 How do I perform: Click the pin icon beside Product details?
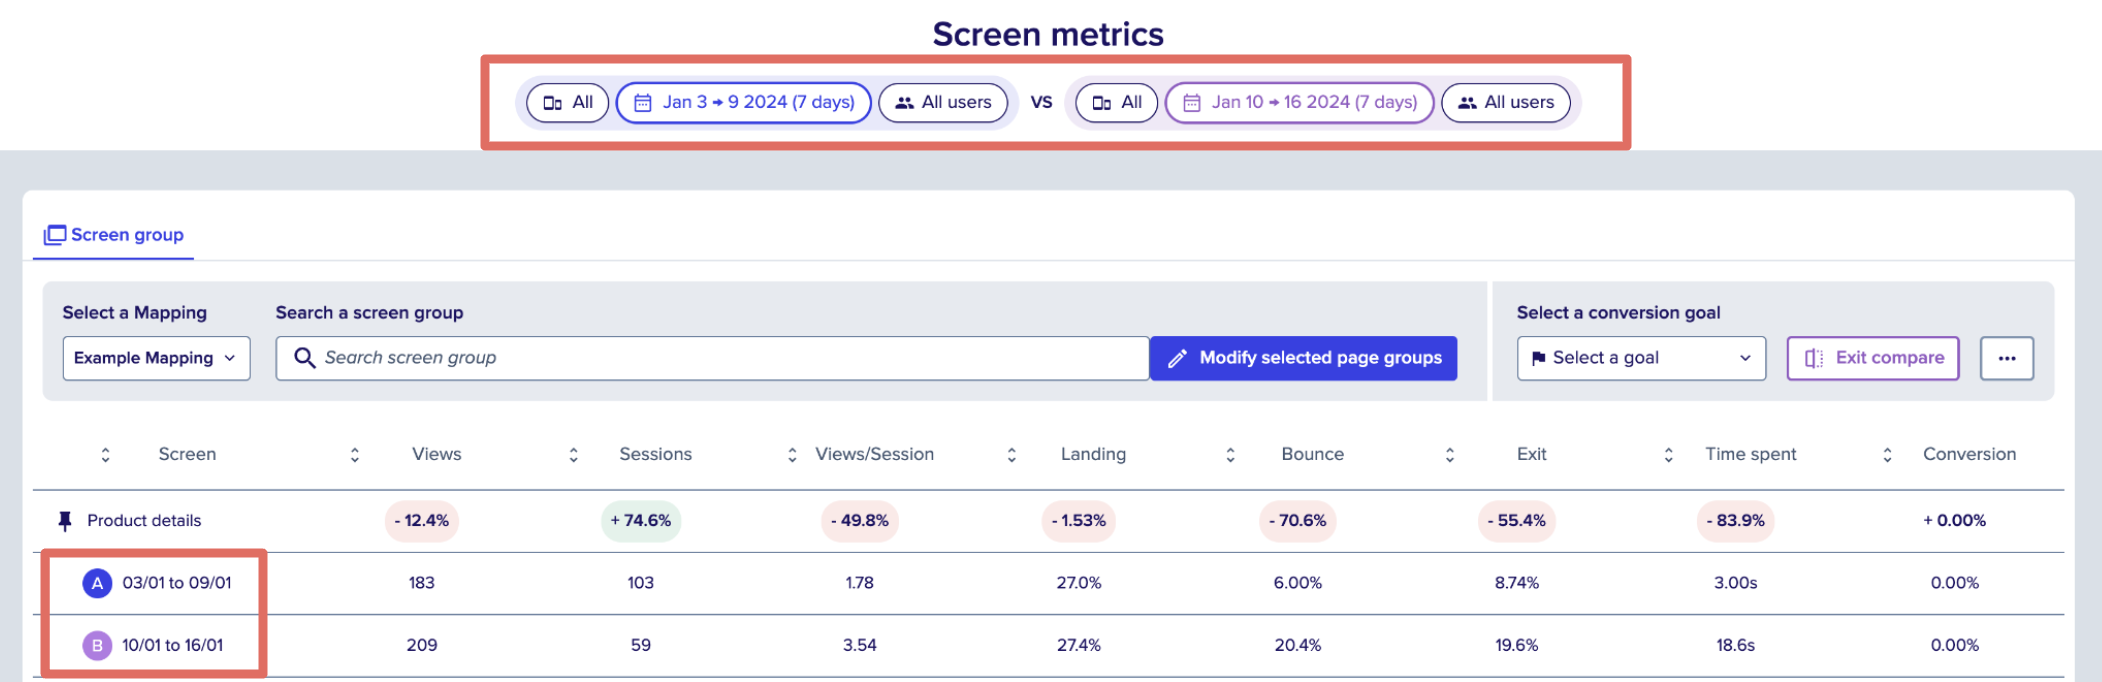click(x=65, y=521)
